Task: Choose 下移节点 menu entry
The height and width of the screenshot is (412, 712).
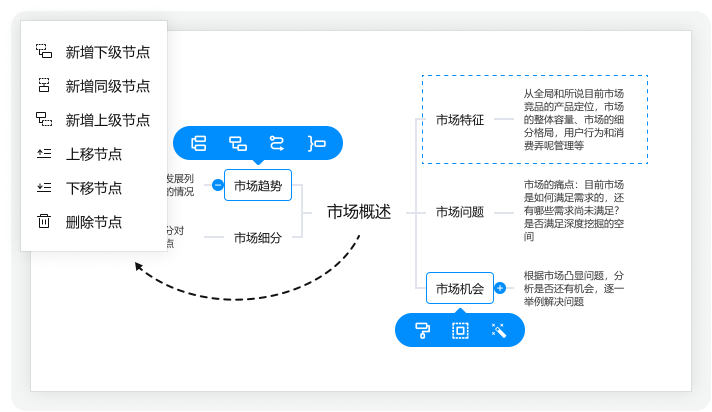Action: (x=94, y=188)
